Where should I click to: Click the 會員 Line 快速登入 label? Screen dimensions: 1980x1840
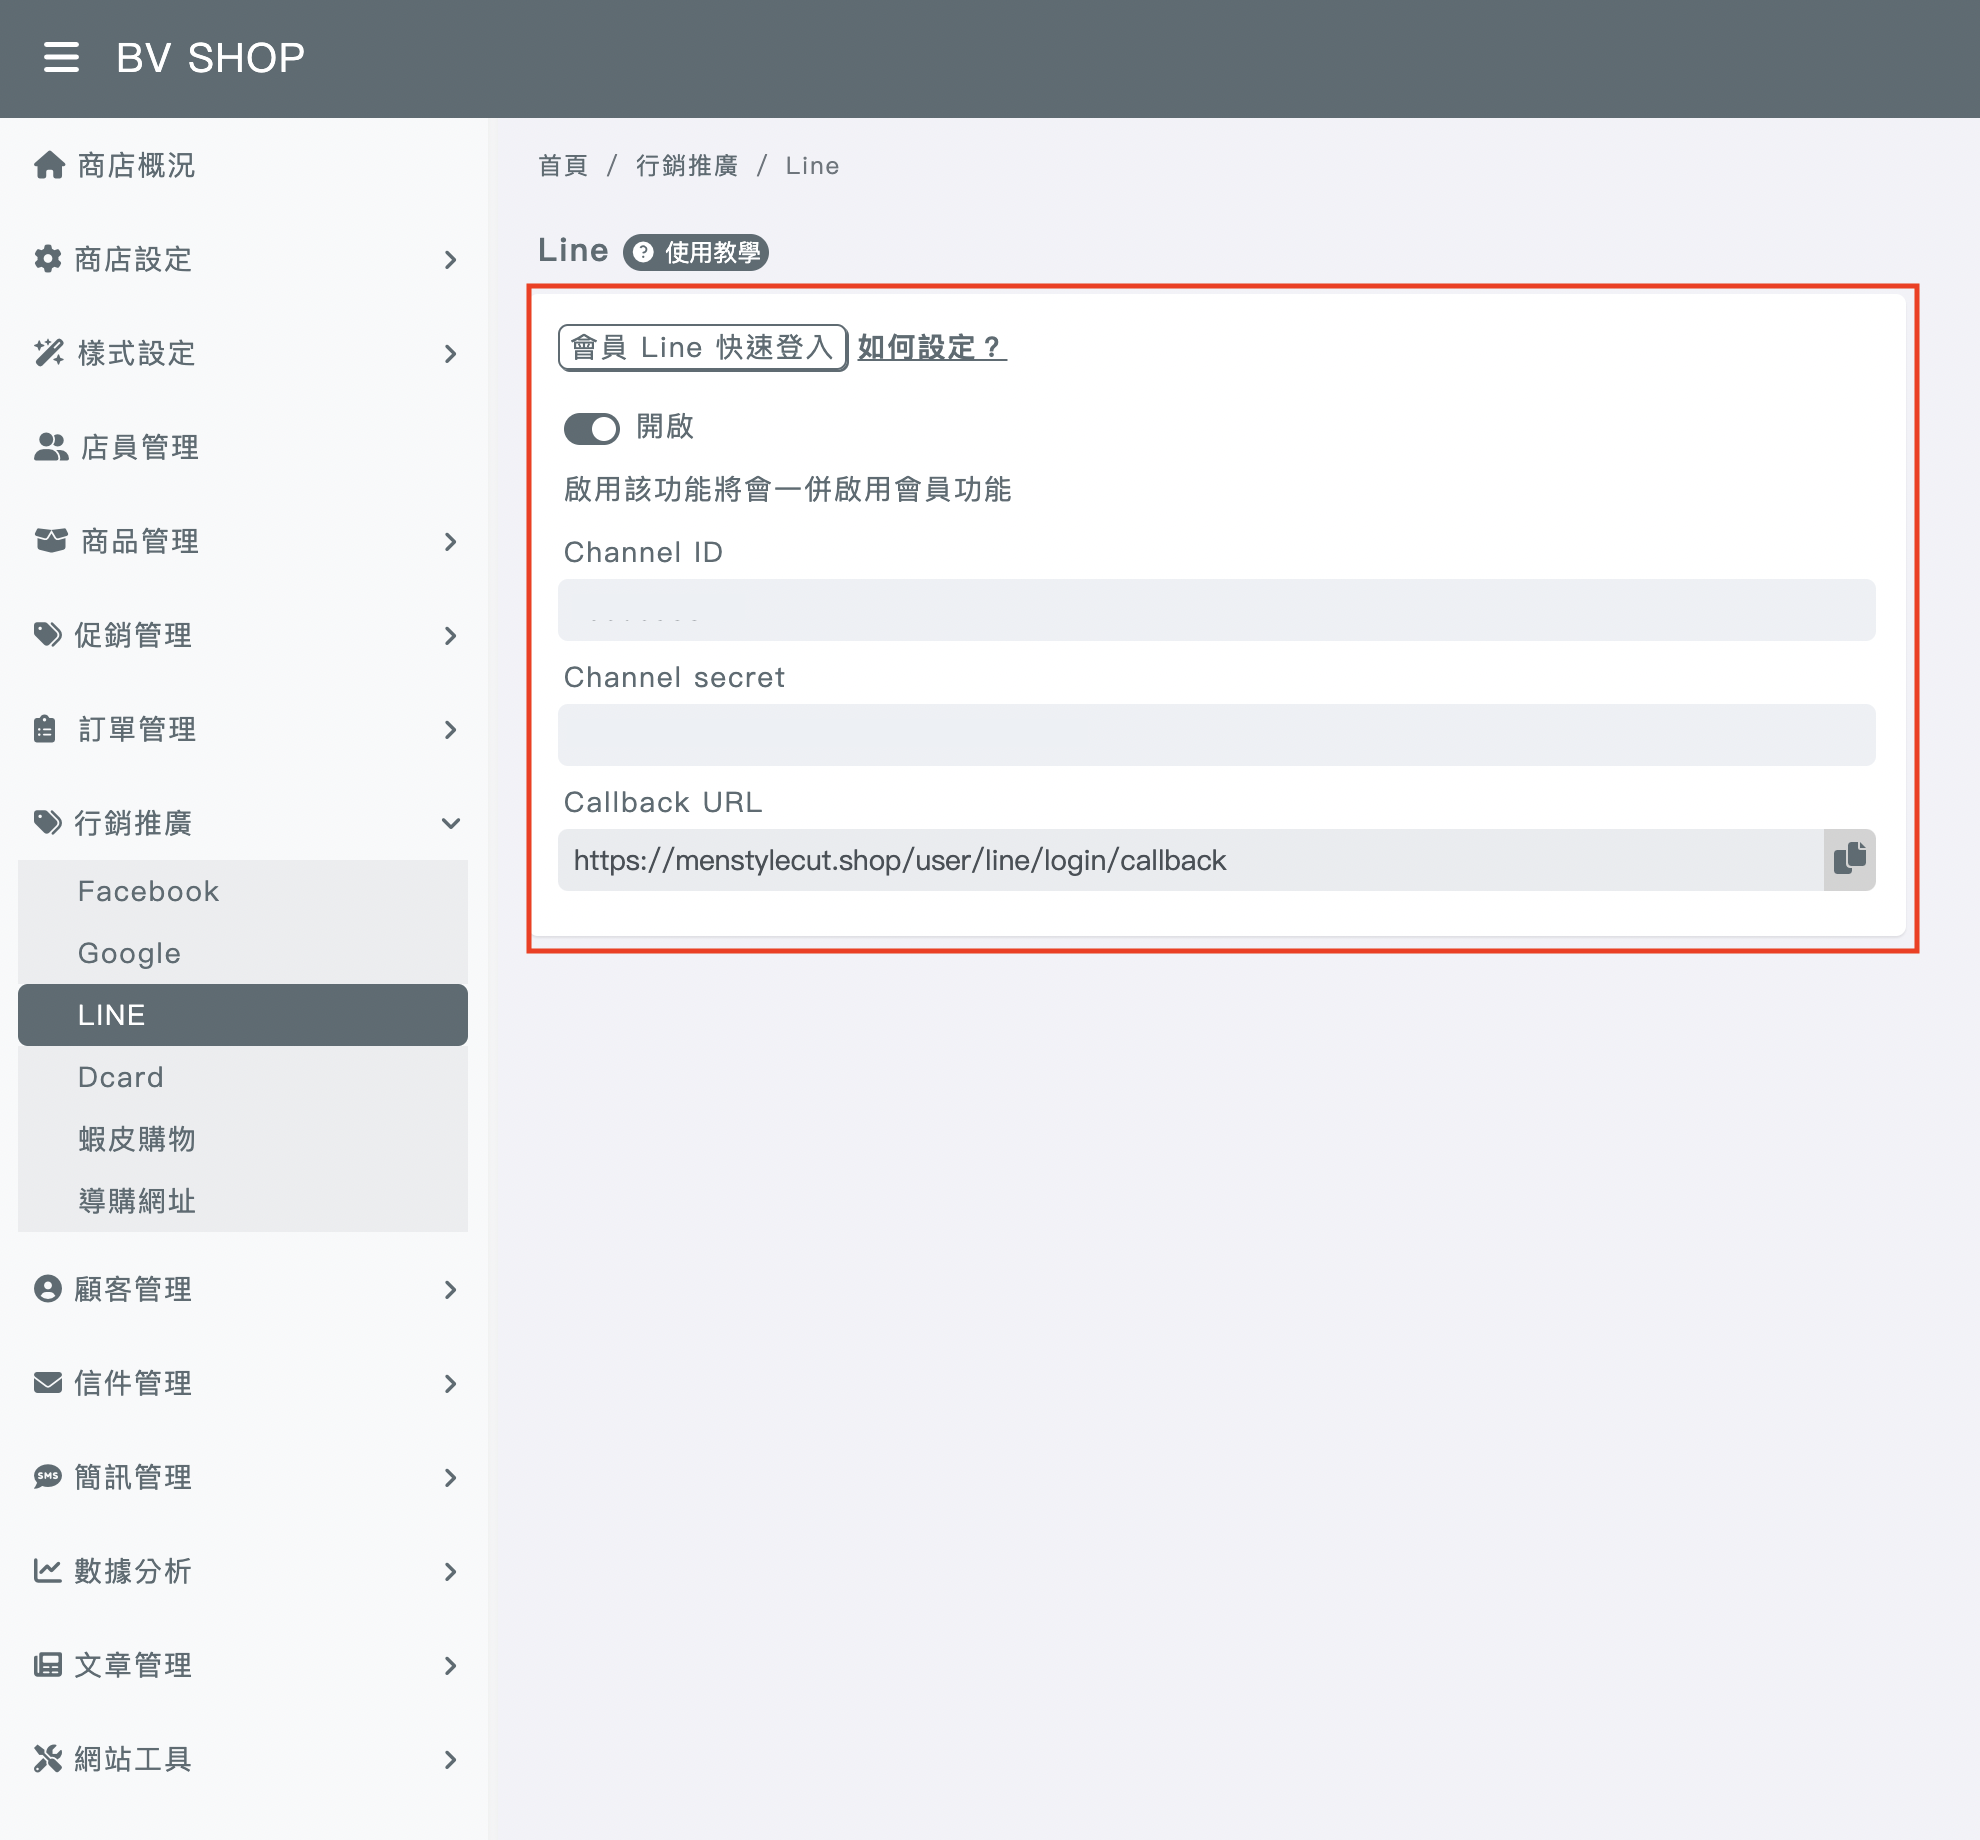click(703, 347)
